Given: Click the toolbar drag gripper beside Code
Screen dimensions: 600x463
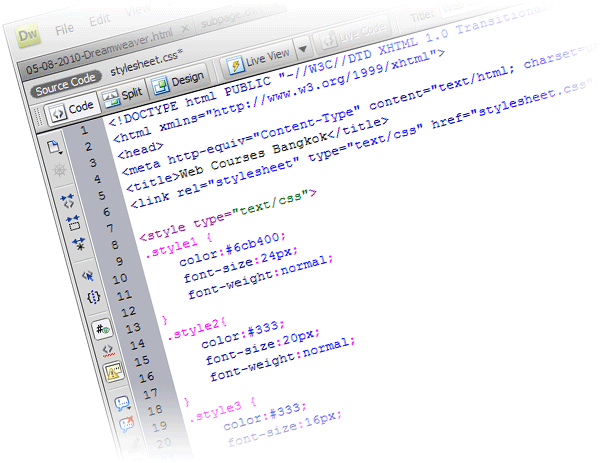Looking at the screenshot, I should click(x=38, y=117).
